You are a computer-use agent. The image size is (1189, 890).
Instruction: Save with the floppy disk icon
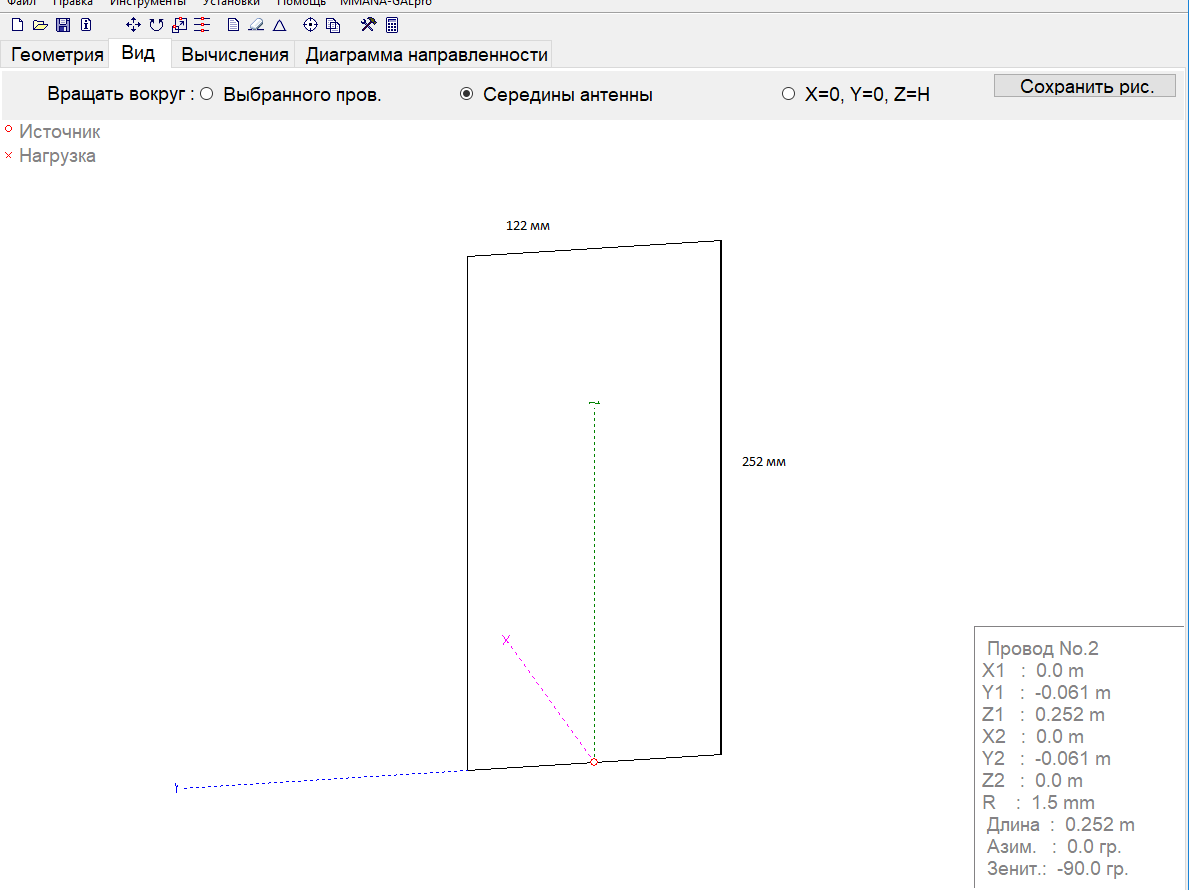pos(63,25)
